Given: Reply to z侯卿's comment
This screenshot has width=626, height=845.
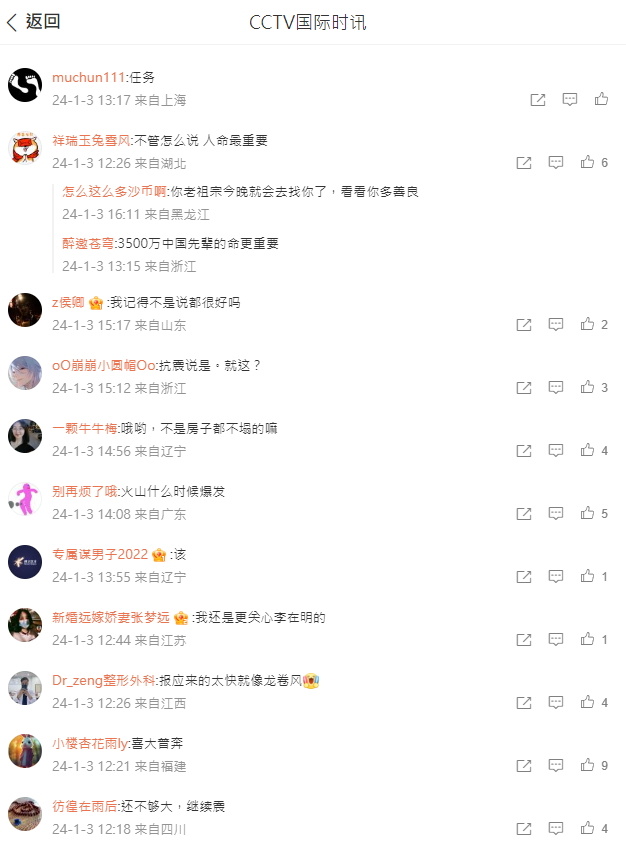Looking at the screenshot, I should (555, 324).
